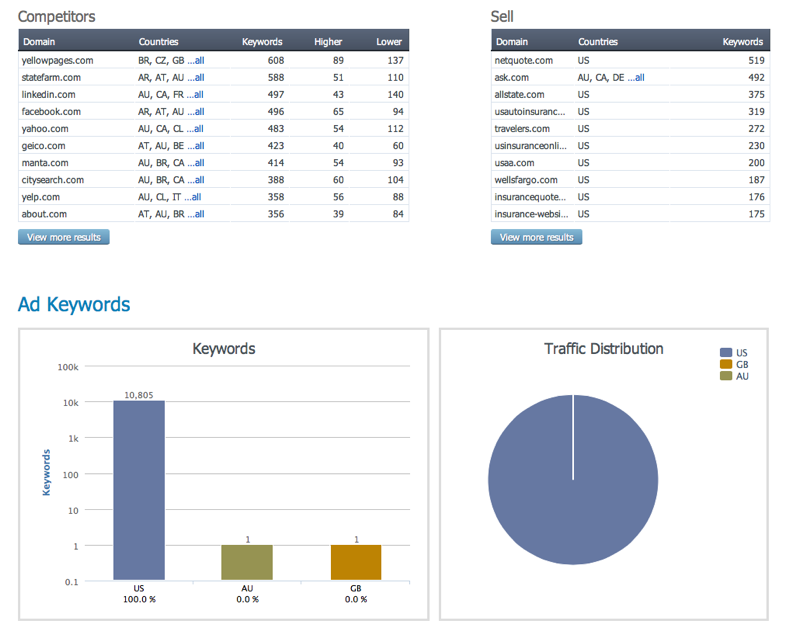Select yahoo.com domain cell
Image resolution: width=800 pixels, height=635 pixels.
(x=45, y=129)
